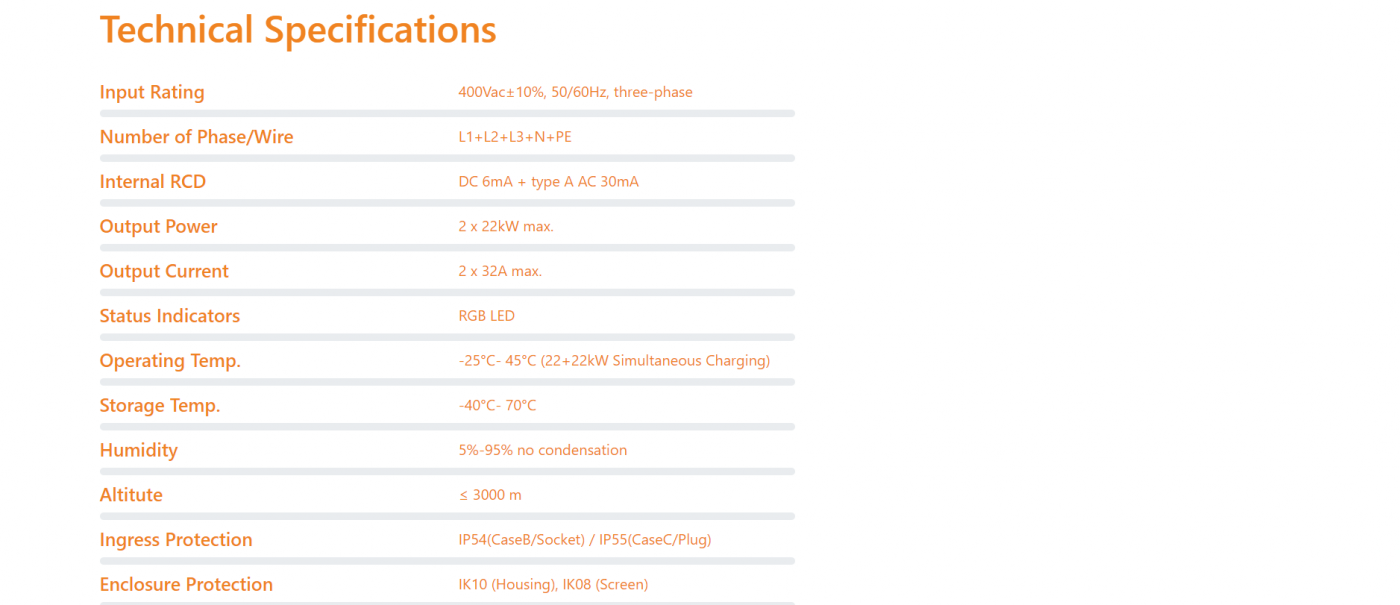Click the 2 x 22kW max. value
The image size is (1400, 605).
[x=506, y=227]
